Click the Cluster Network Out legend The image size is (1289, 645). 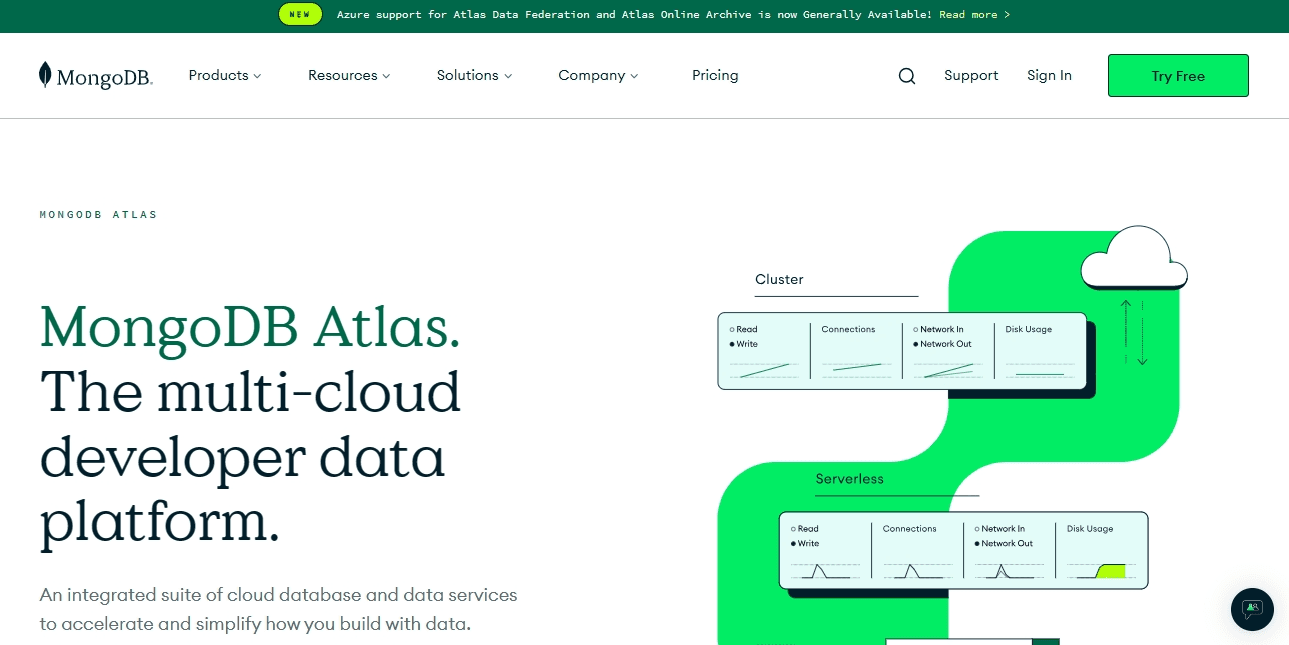942,344
